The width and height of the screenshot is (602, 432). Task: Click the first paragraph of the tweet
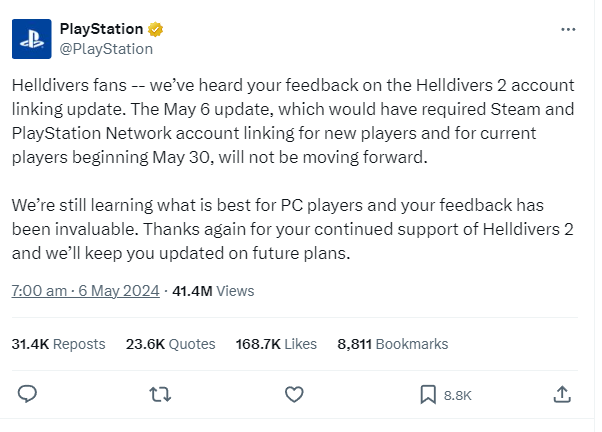point(293,121)
